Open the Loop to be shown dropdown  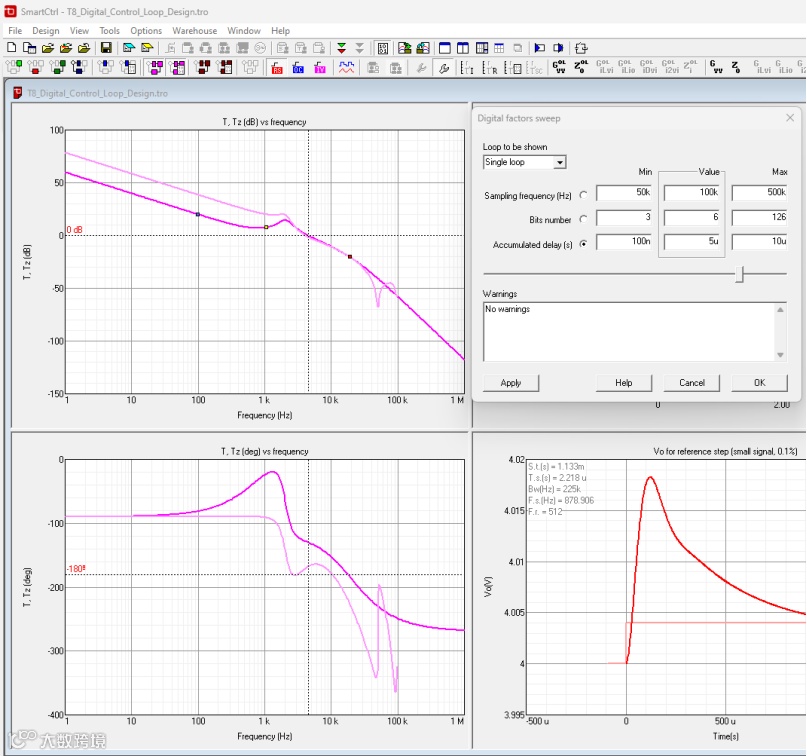tap(559, 162)
